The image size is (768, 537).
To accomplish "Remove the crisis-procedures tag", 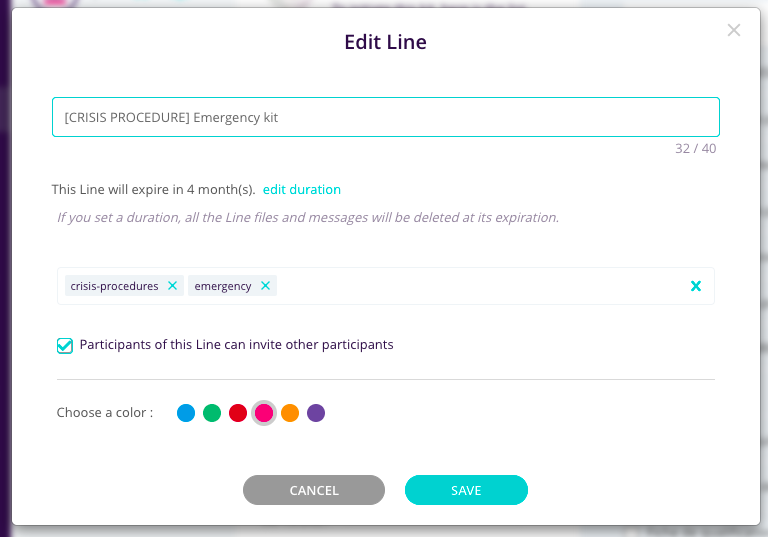I will pyautogui.click(x=173, y=286).
